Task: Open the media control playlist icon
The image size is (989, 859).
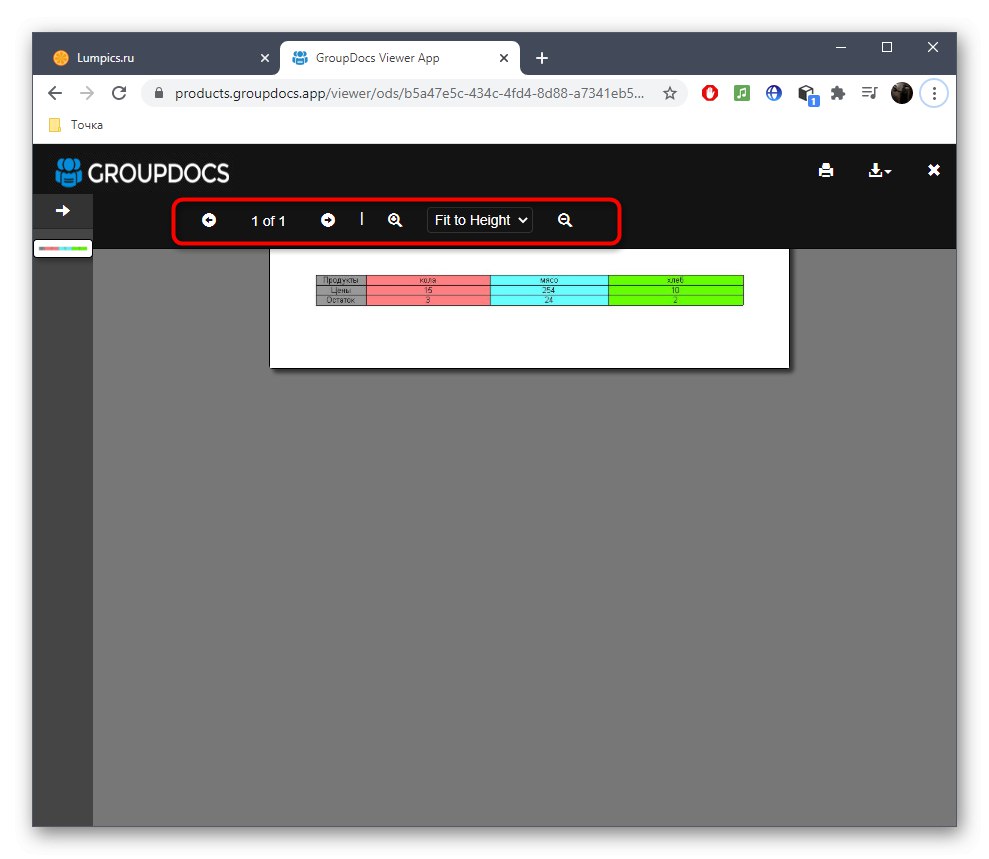Action: coord(870,93)
